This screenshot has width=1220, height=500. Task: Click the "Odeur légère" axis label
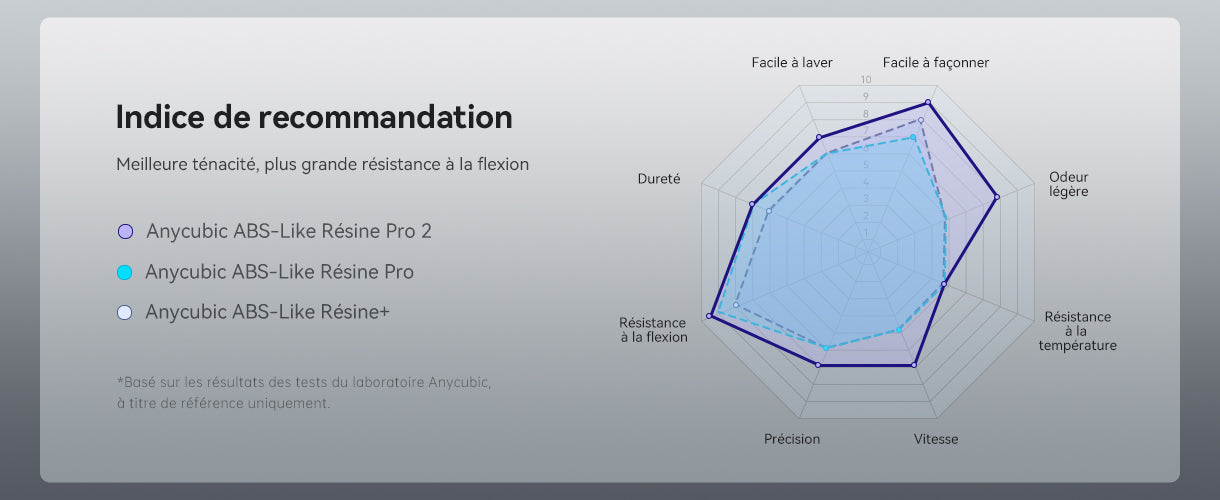click(1068, 184)
